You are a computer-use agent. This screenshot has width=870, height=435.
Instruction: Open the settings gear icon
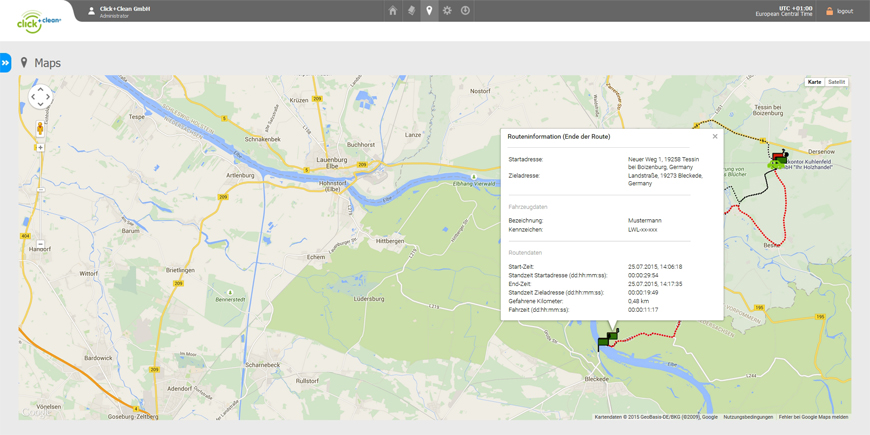[x=447, y=11]
